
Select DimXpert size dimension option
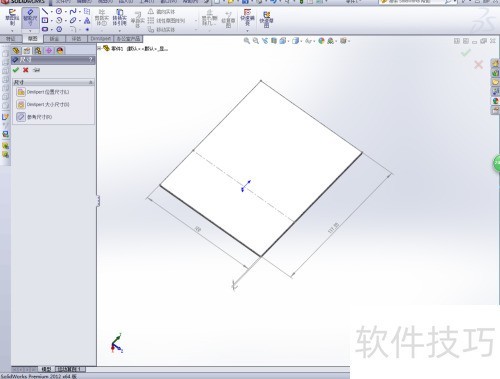pyautogui.click(x=43, y=105)
